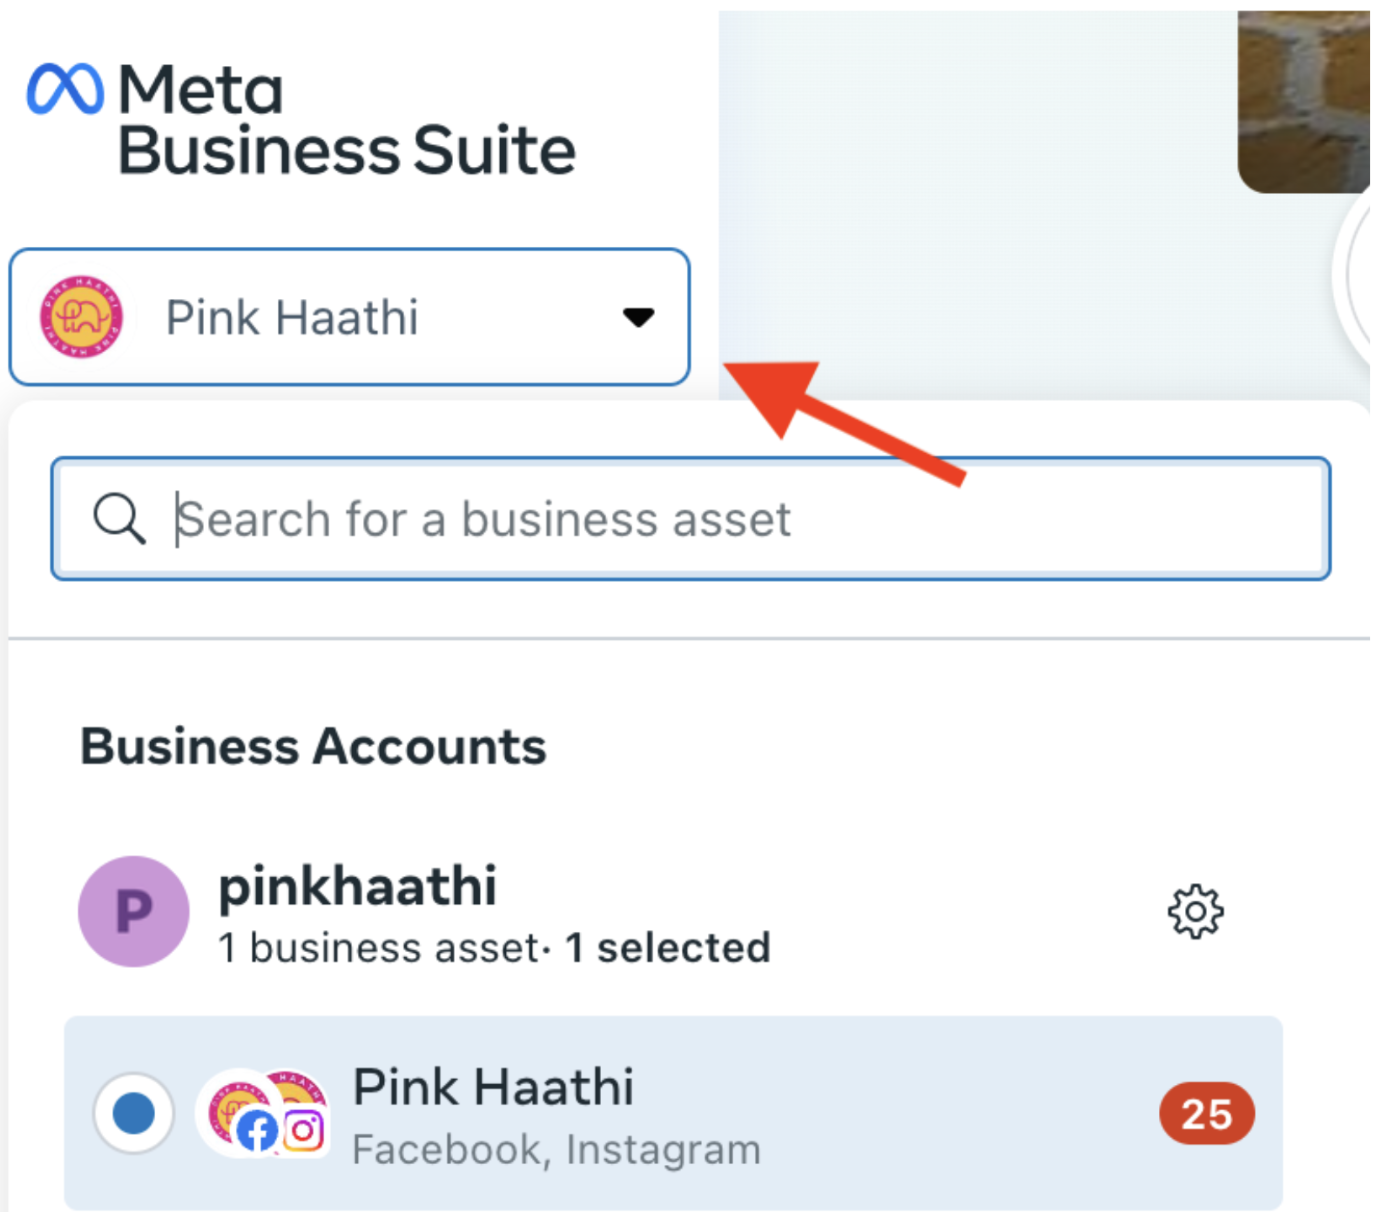The height and width of the screenshot is (1212, 1374).
Task: Select the Business Accounts section header
Action: [x=313, y=745]
